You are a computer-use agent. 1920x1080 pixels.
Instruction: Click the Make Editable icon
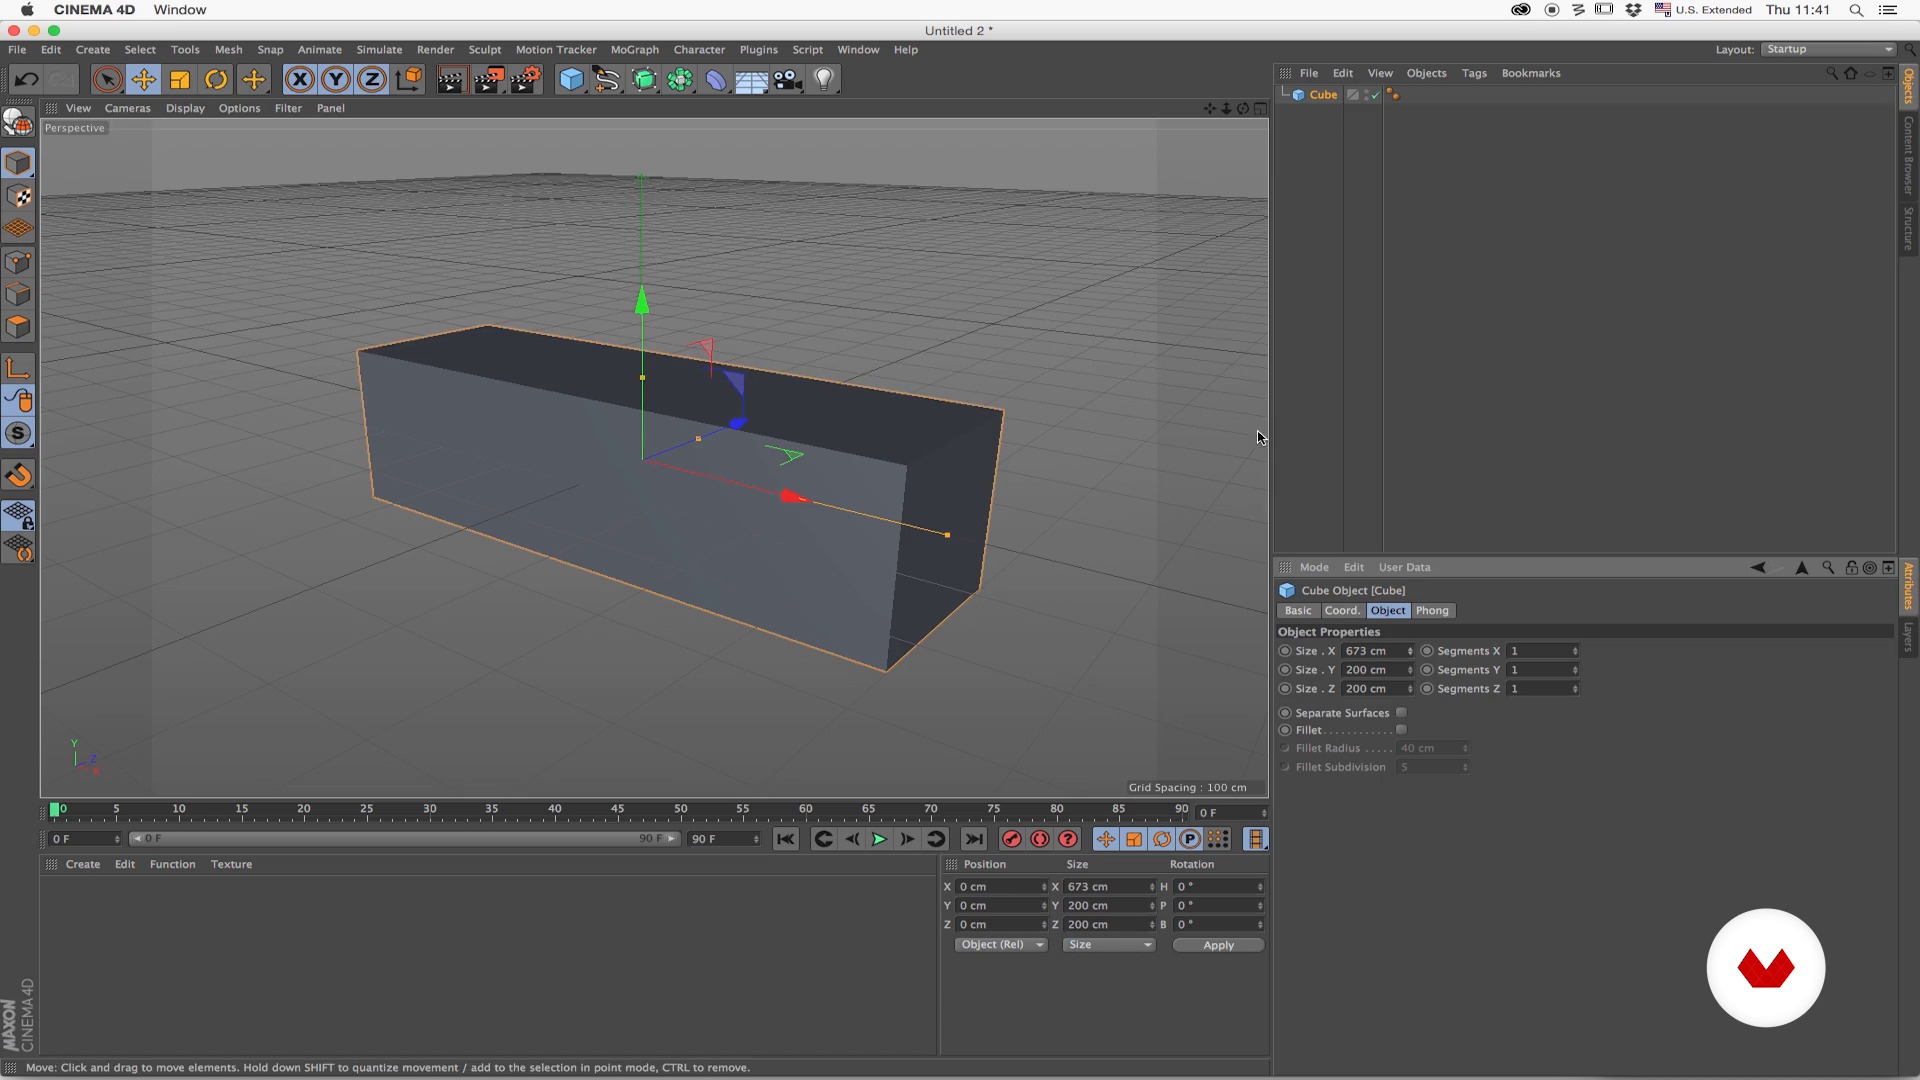tap(18, 122)
